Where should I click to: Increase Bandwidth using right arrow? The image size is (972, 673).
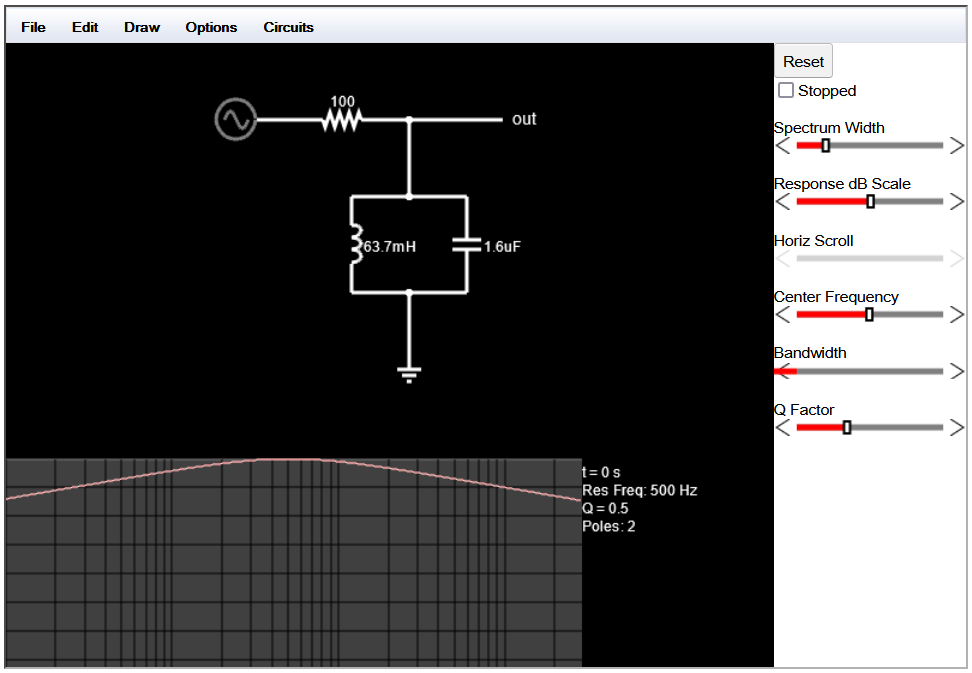point(956,371)
